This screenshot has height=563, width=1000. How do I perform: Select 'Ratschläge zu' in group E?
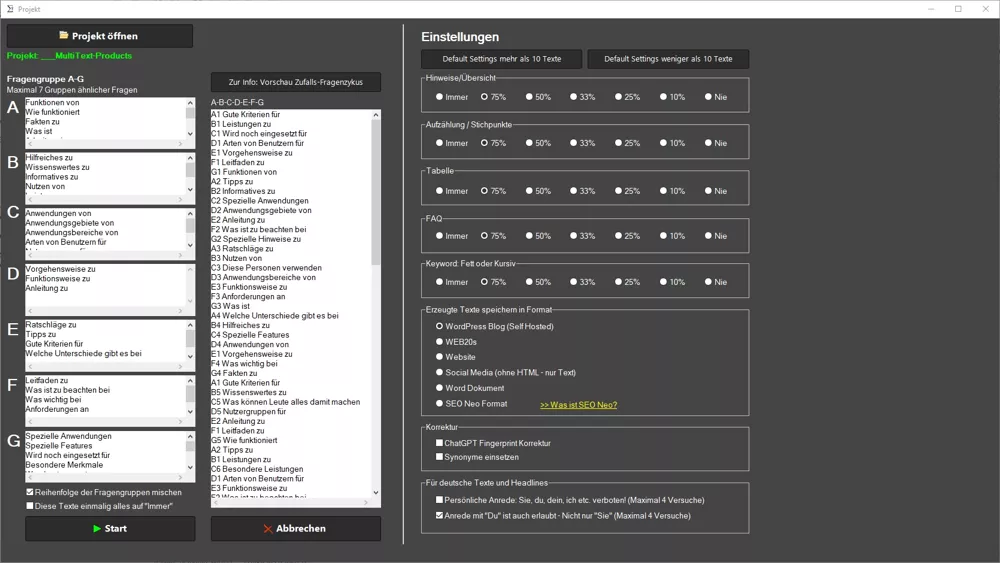(x=51, y=325)
